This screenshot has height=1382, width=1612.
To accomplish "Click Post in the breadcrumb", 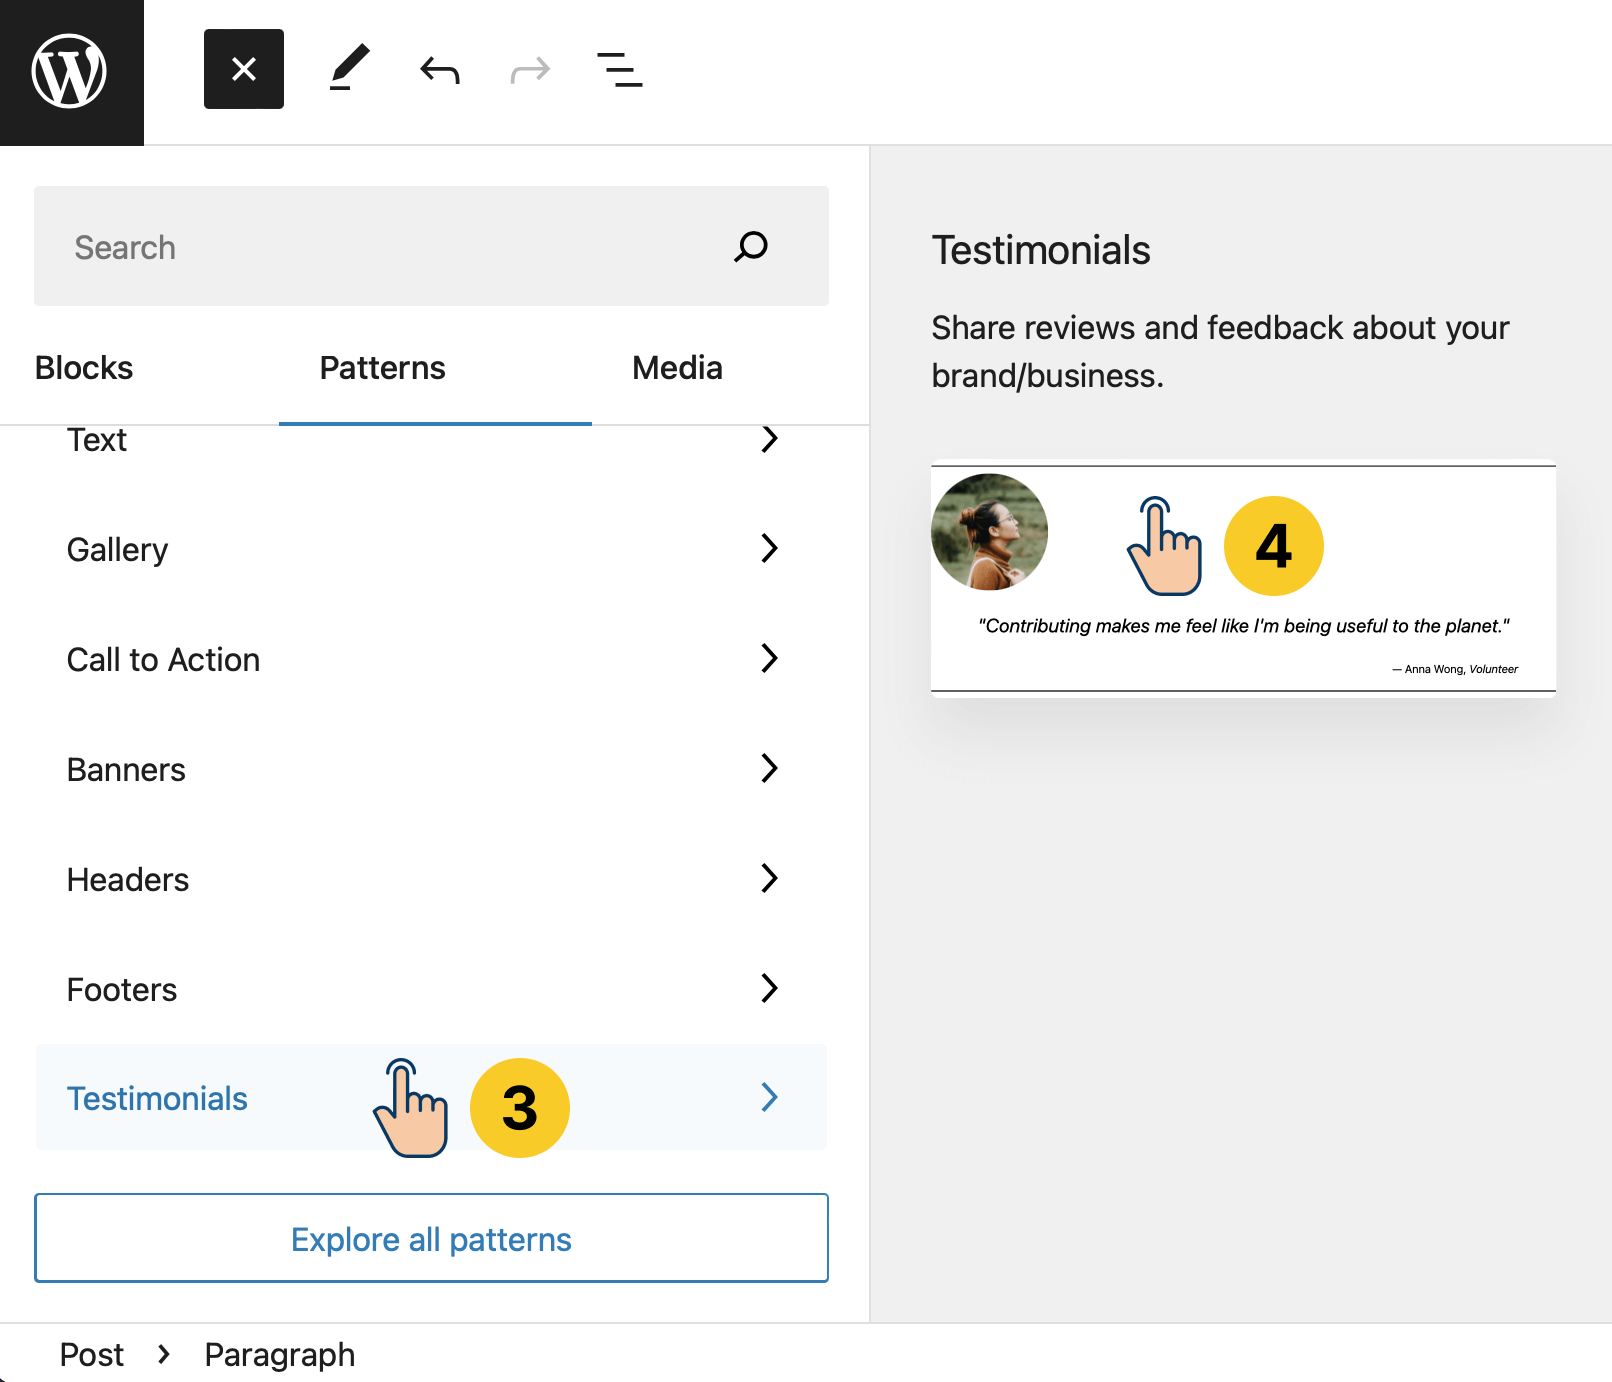I will click(91, 1354).
